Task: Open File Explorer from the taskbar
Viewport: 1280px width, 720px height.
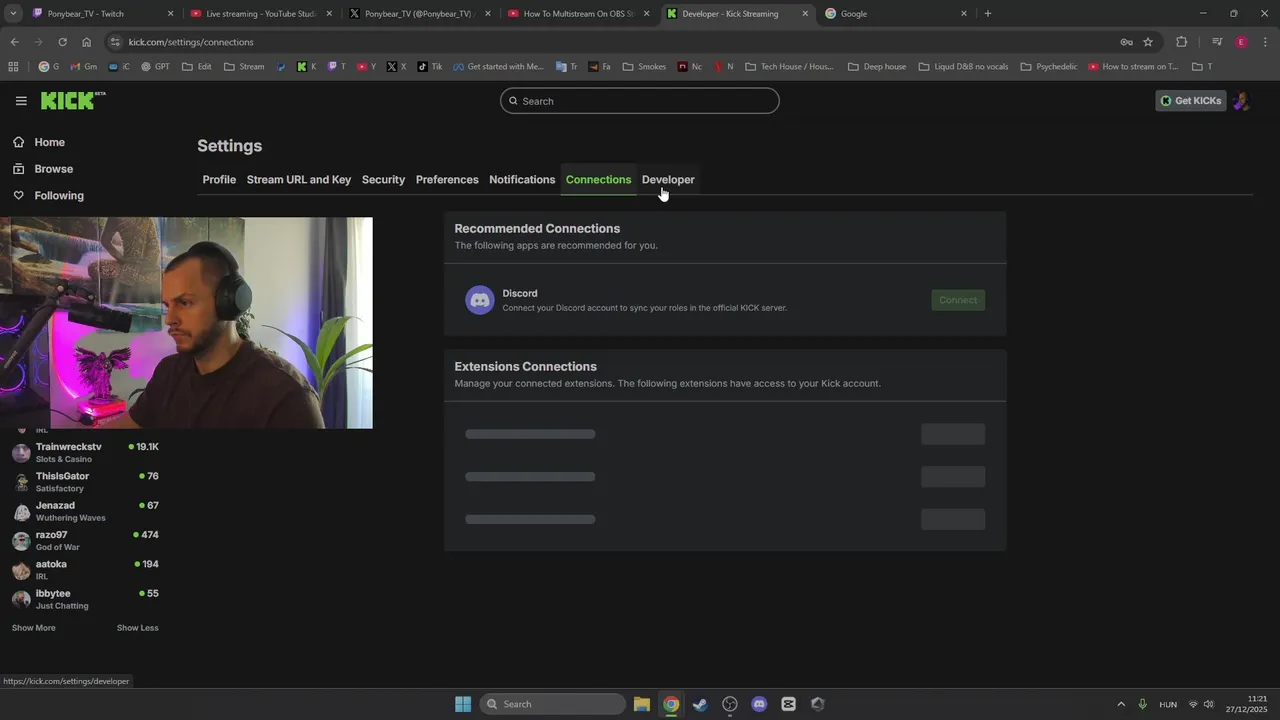Action: (x=642, y=704)
